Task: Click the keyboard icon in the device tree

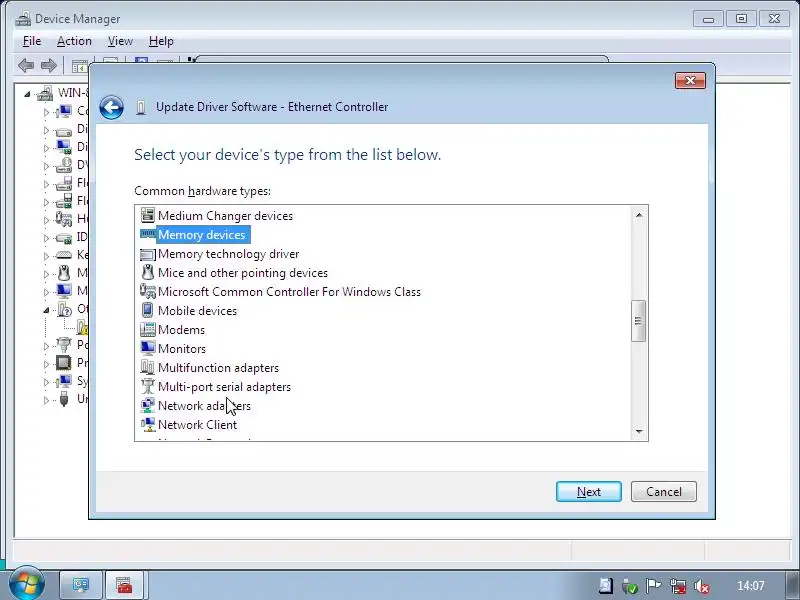Action: pyautogui.click(x=64, y=255)
